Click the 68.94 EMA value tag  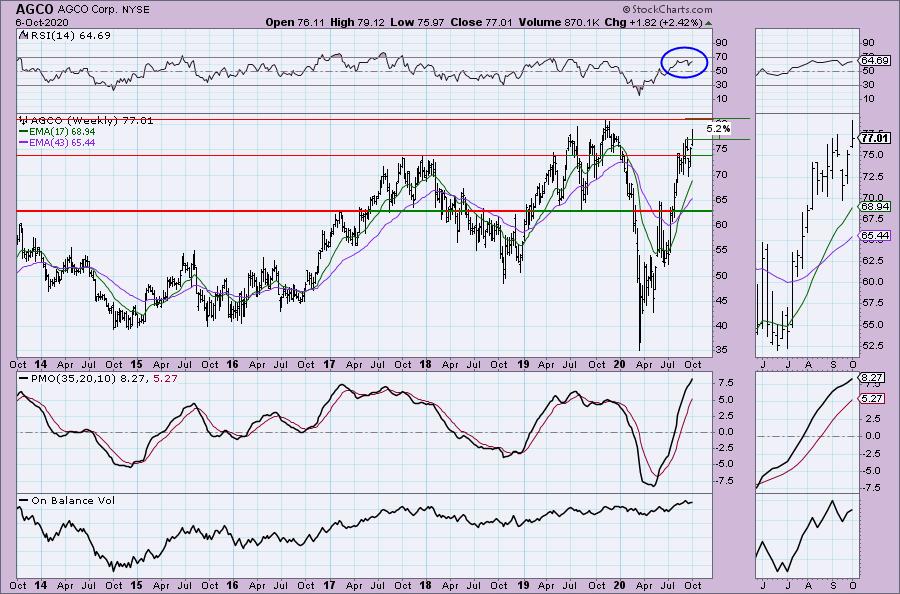click(x=875, y=206)
